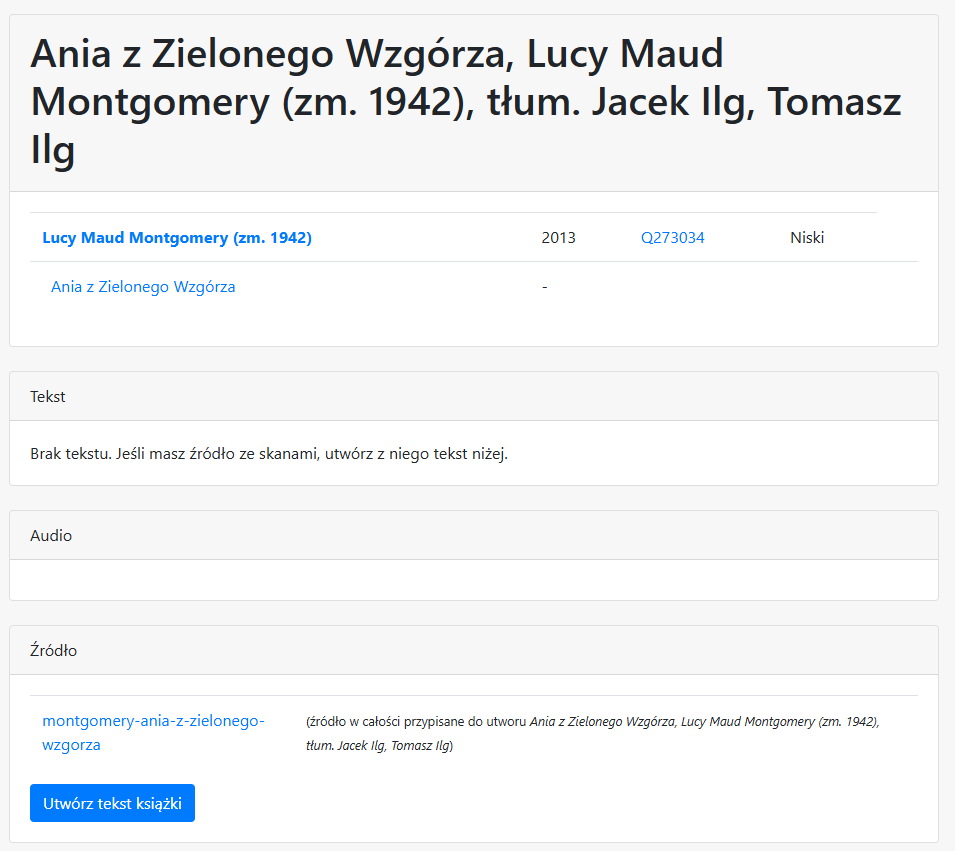Click the lone 'Ilg' on the title's last line

coord(52,150)
